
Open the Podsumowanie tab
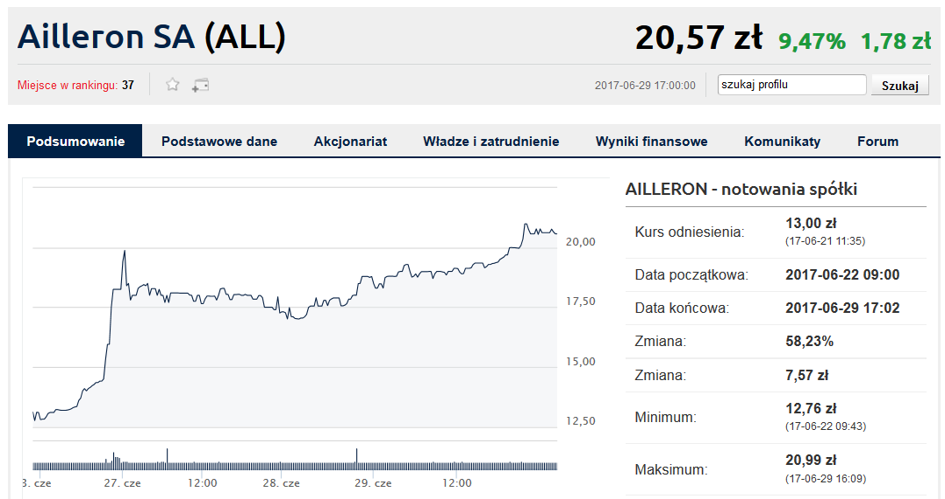75,141
